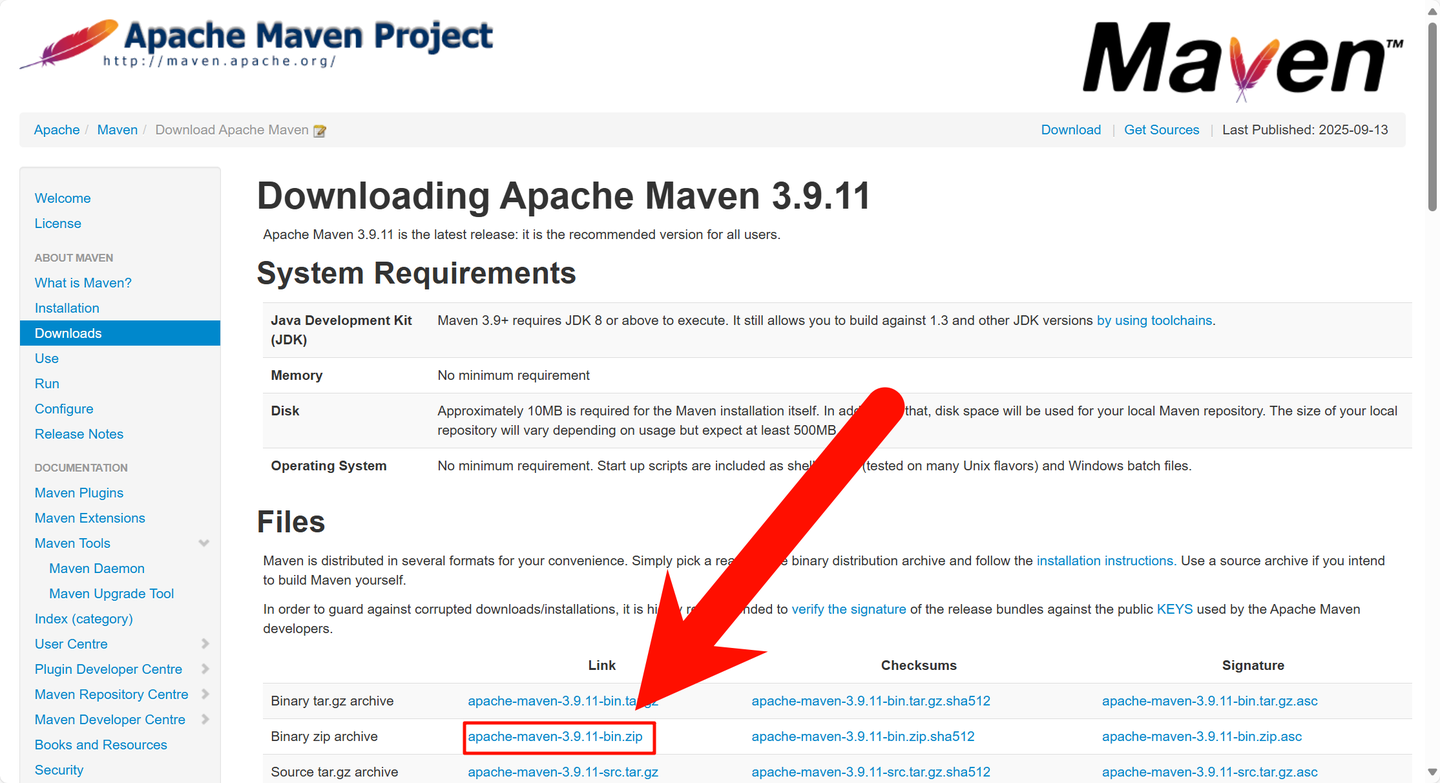The width and height of the screenshot is (1440, 783).
Task: Expand the Maven Repository Centre section
Action: pyautogui.click(x=204, y=694)
